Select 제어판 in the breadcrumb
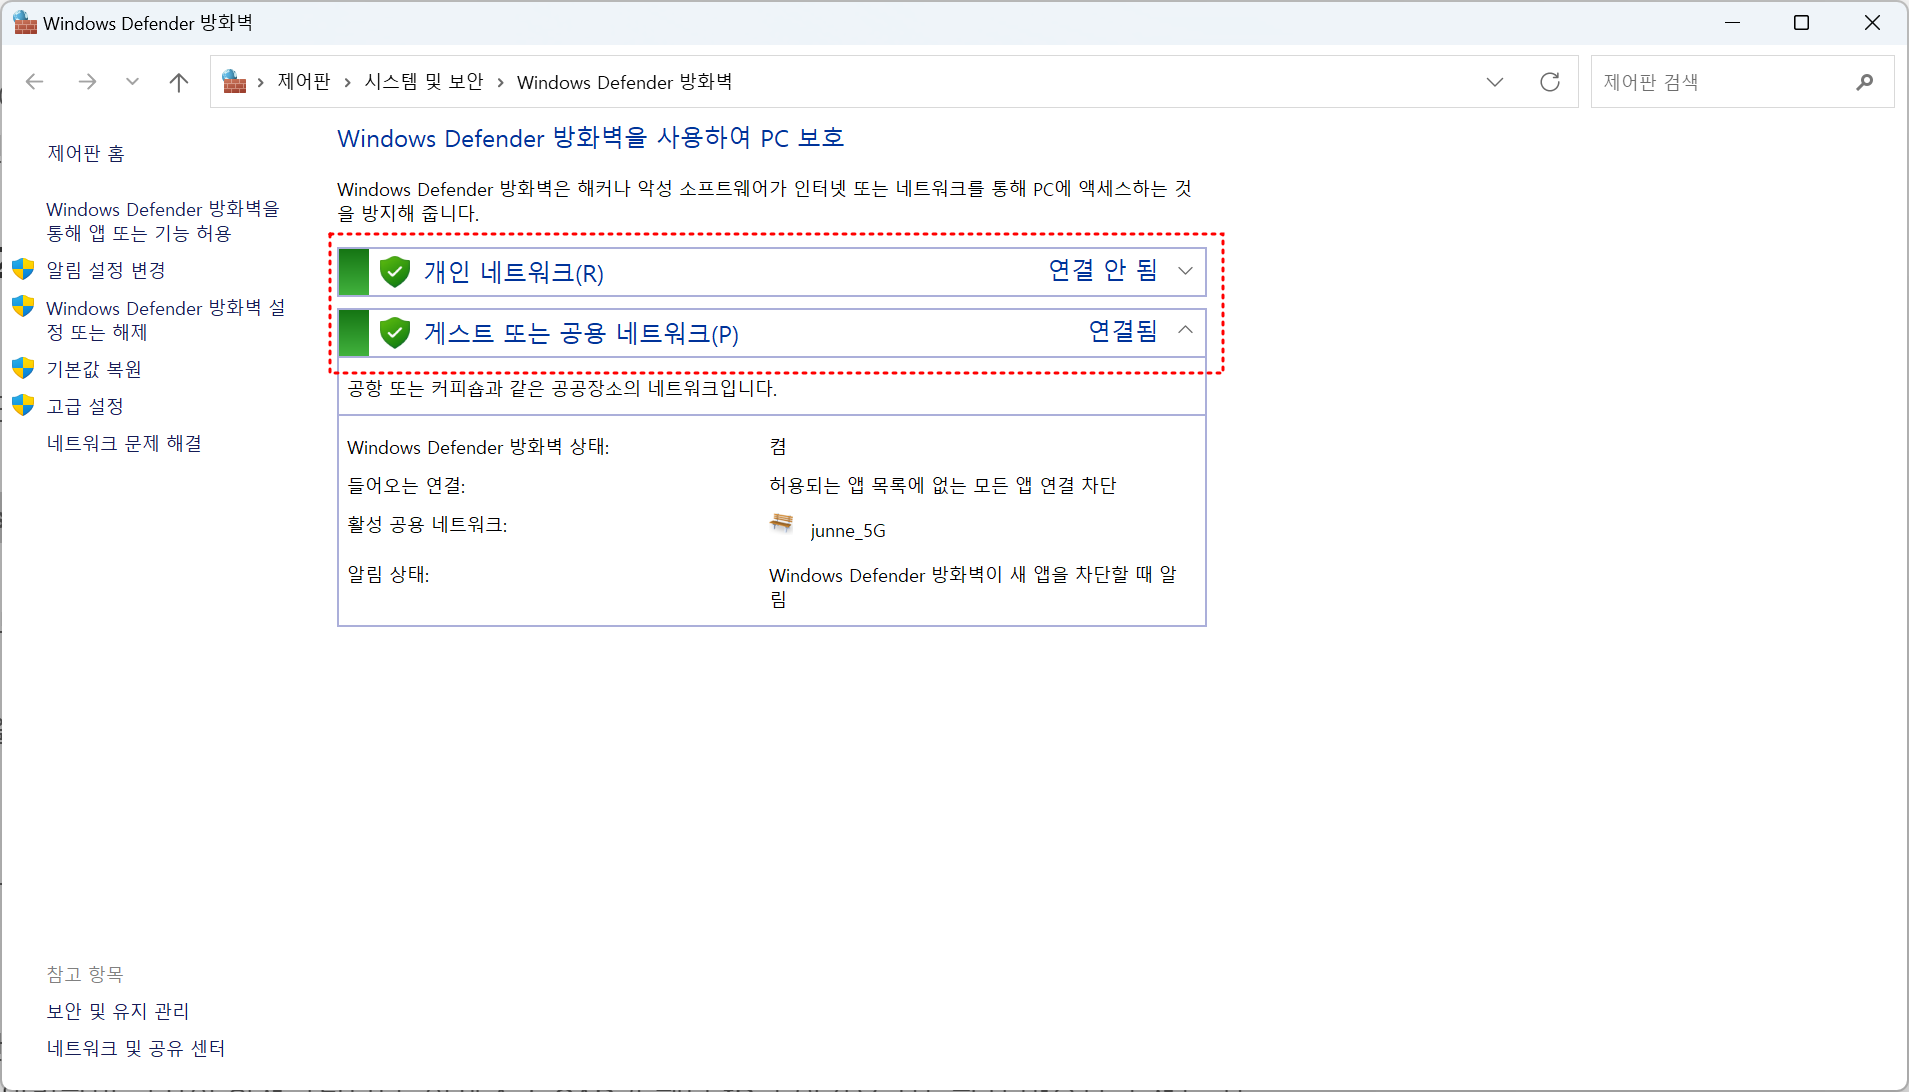 coord(304,82)
